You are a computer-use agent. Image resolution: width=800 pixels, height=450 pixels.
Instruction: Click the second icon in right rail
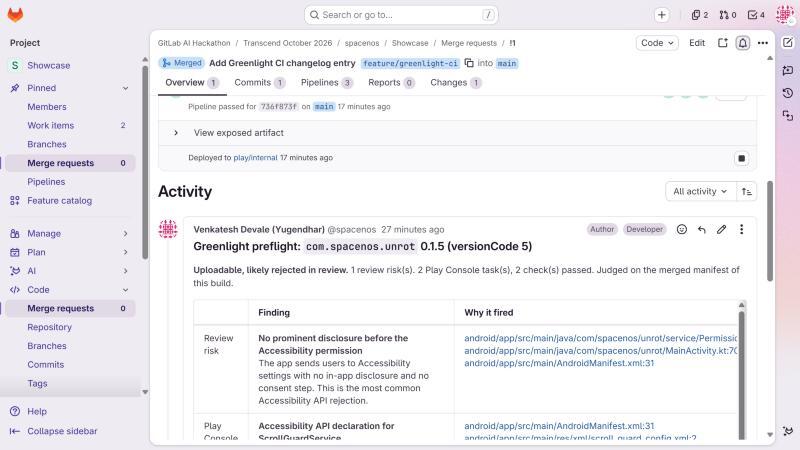coord(788,70)
